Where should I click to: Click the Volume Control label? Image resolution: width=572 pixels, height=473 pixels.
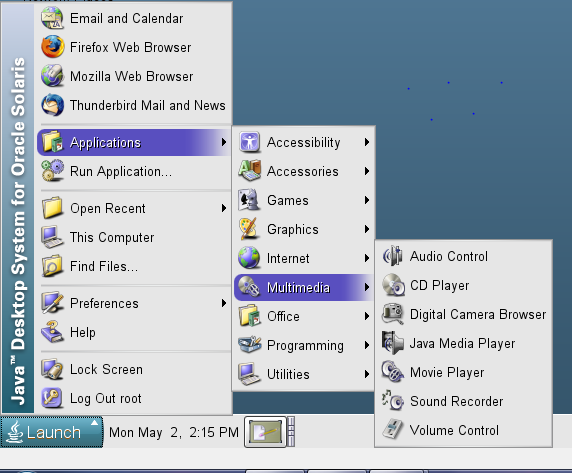pos(454,430)
